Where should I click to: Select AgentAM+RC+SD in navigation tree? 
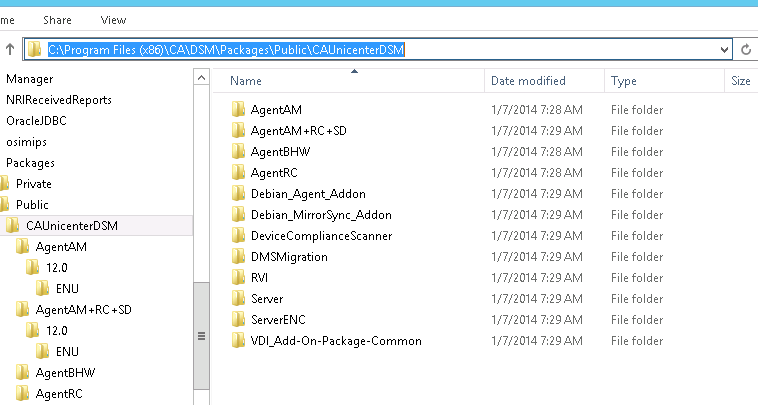tap(84, 310)
